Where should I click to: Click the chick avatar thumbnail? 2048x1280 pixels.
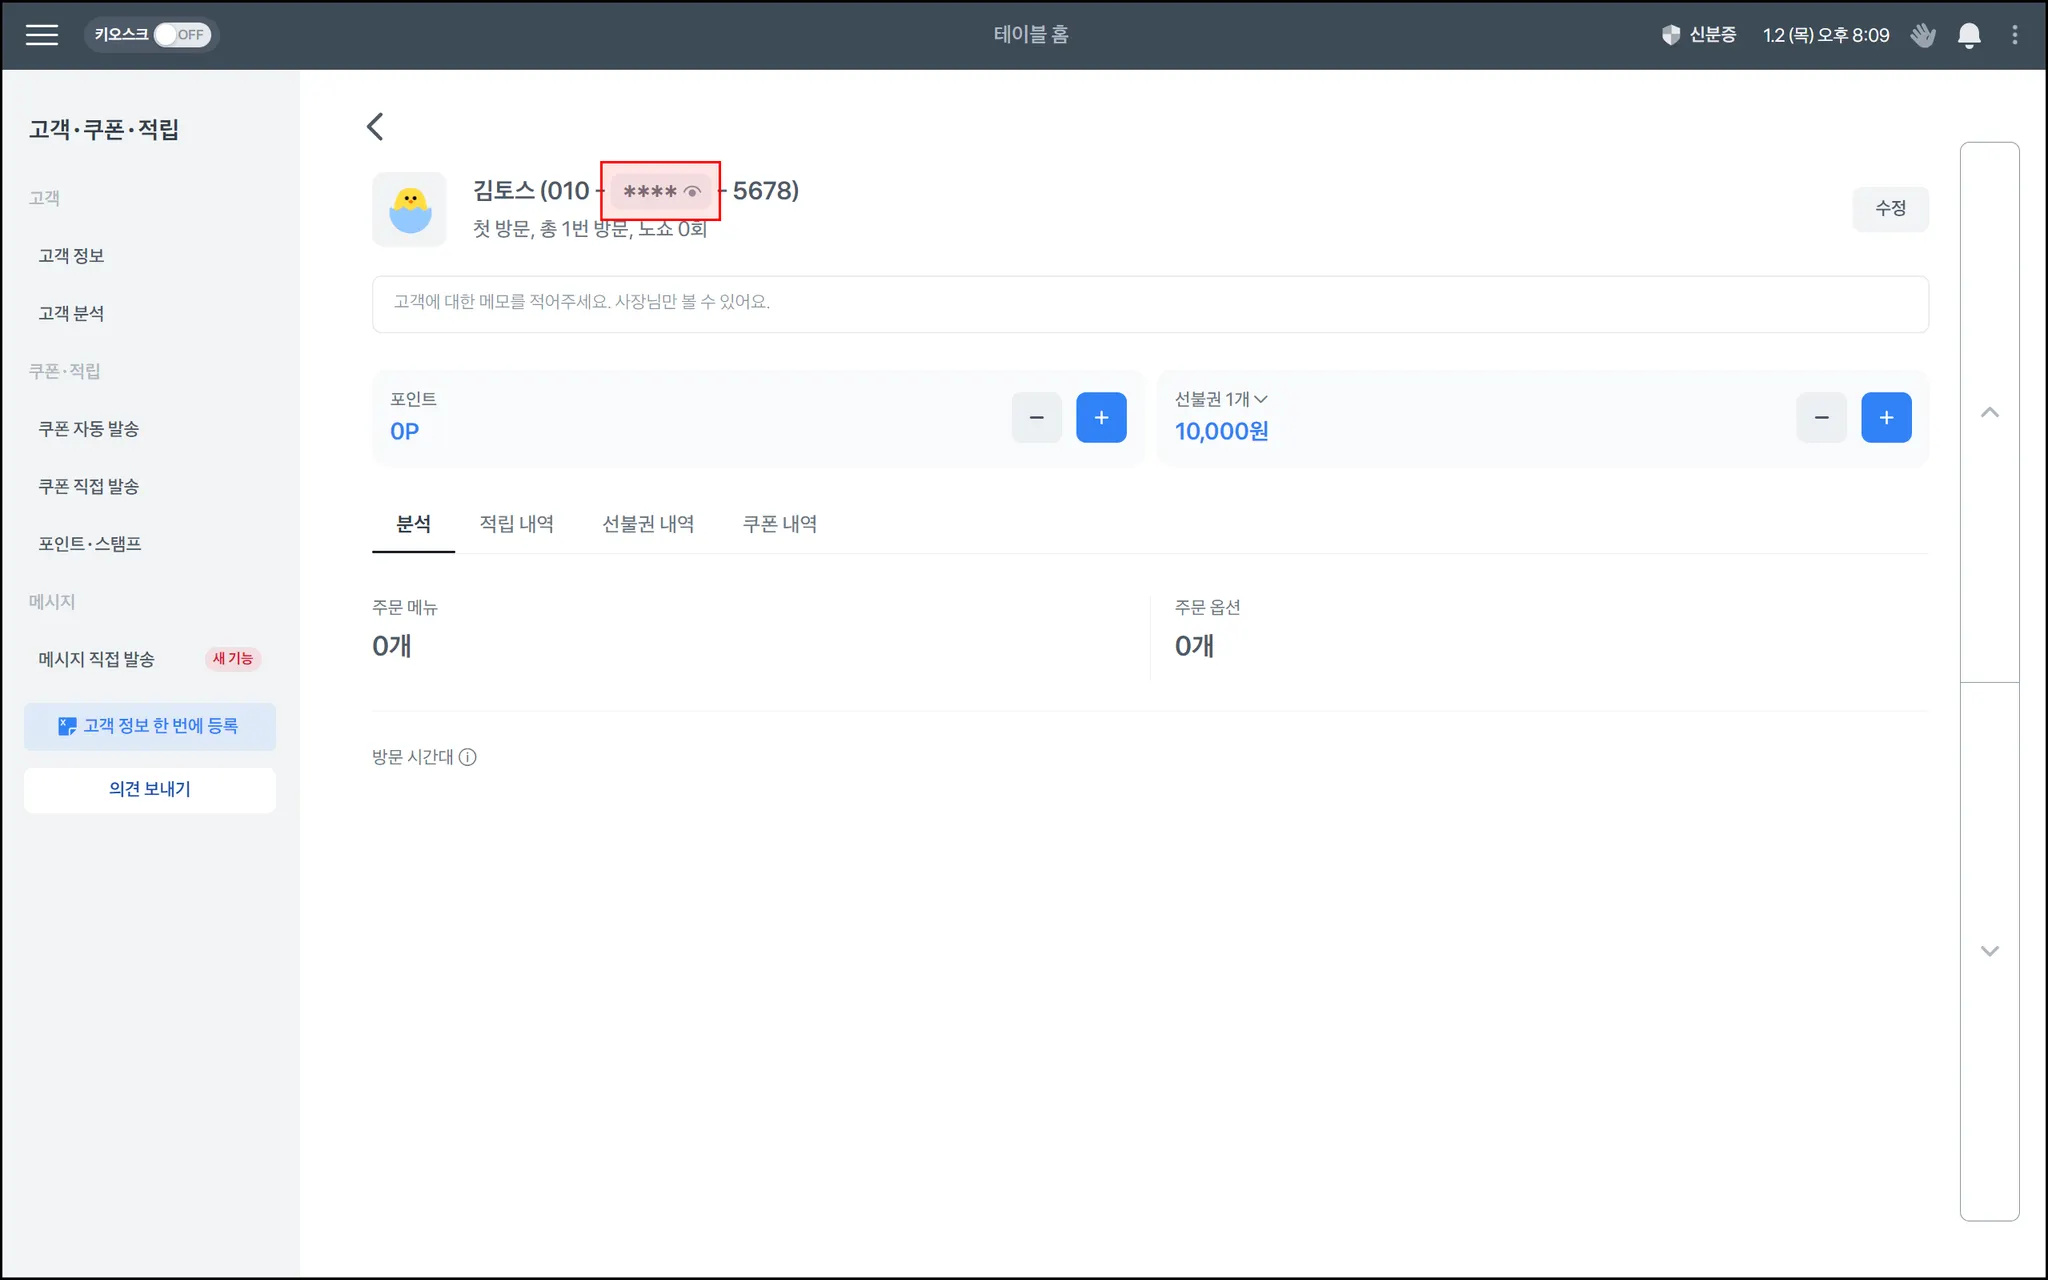410,209
